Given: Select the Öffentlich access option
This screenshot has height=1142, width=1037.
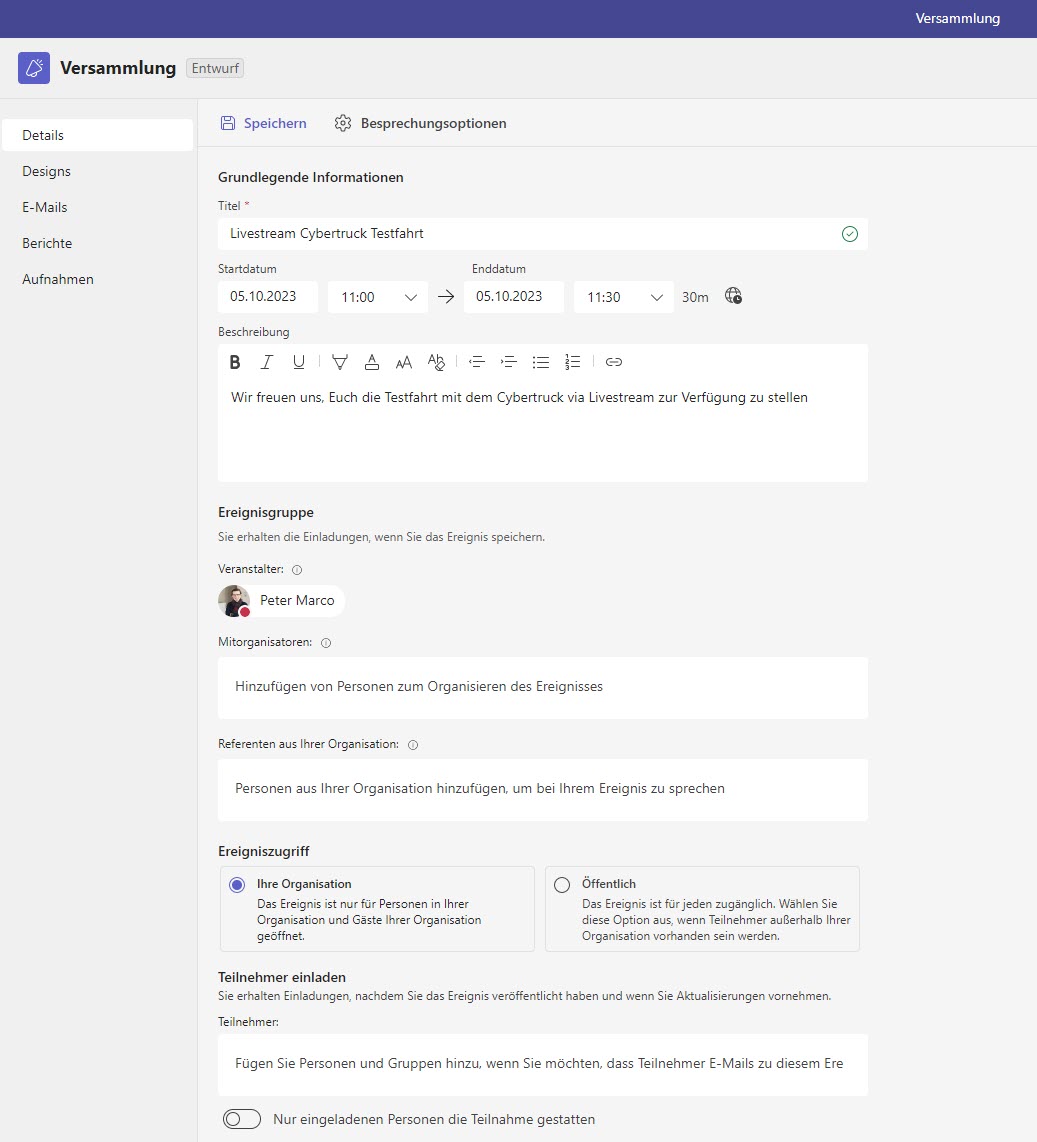Looking at the screenshot, I should (x=562, y=885).
